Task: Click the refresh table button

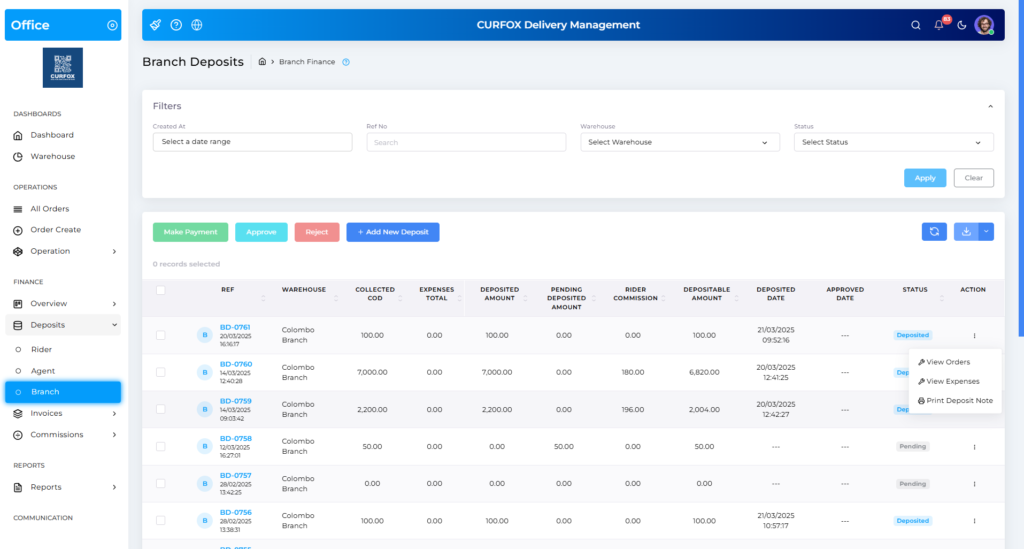Action: coord(935,232)
